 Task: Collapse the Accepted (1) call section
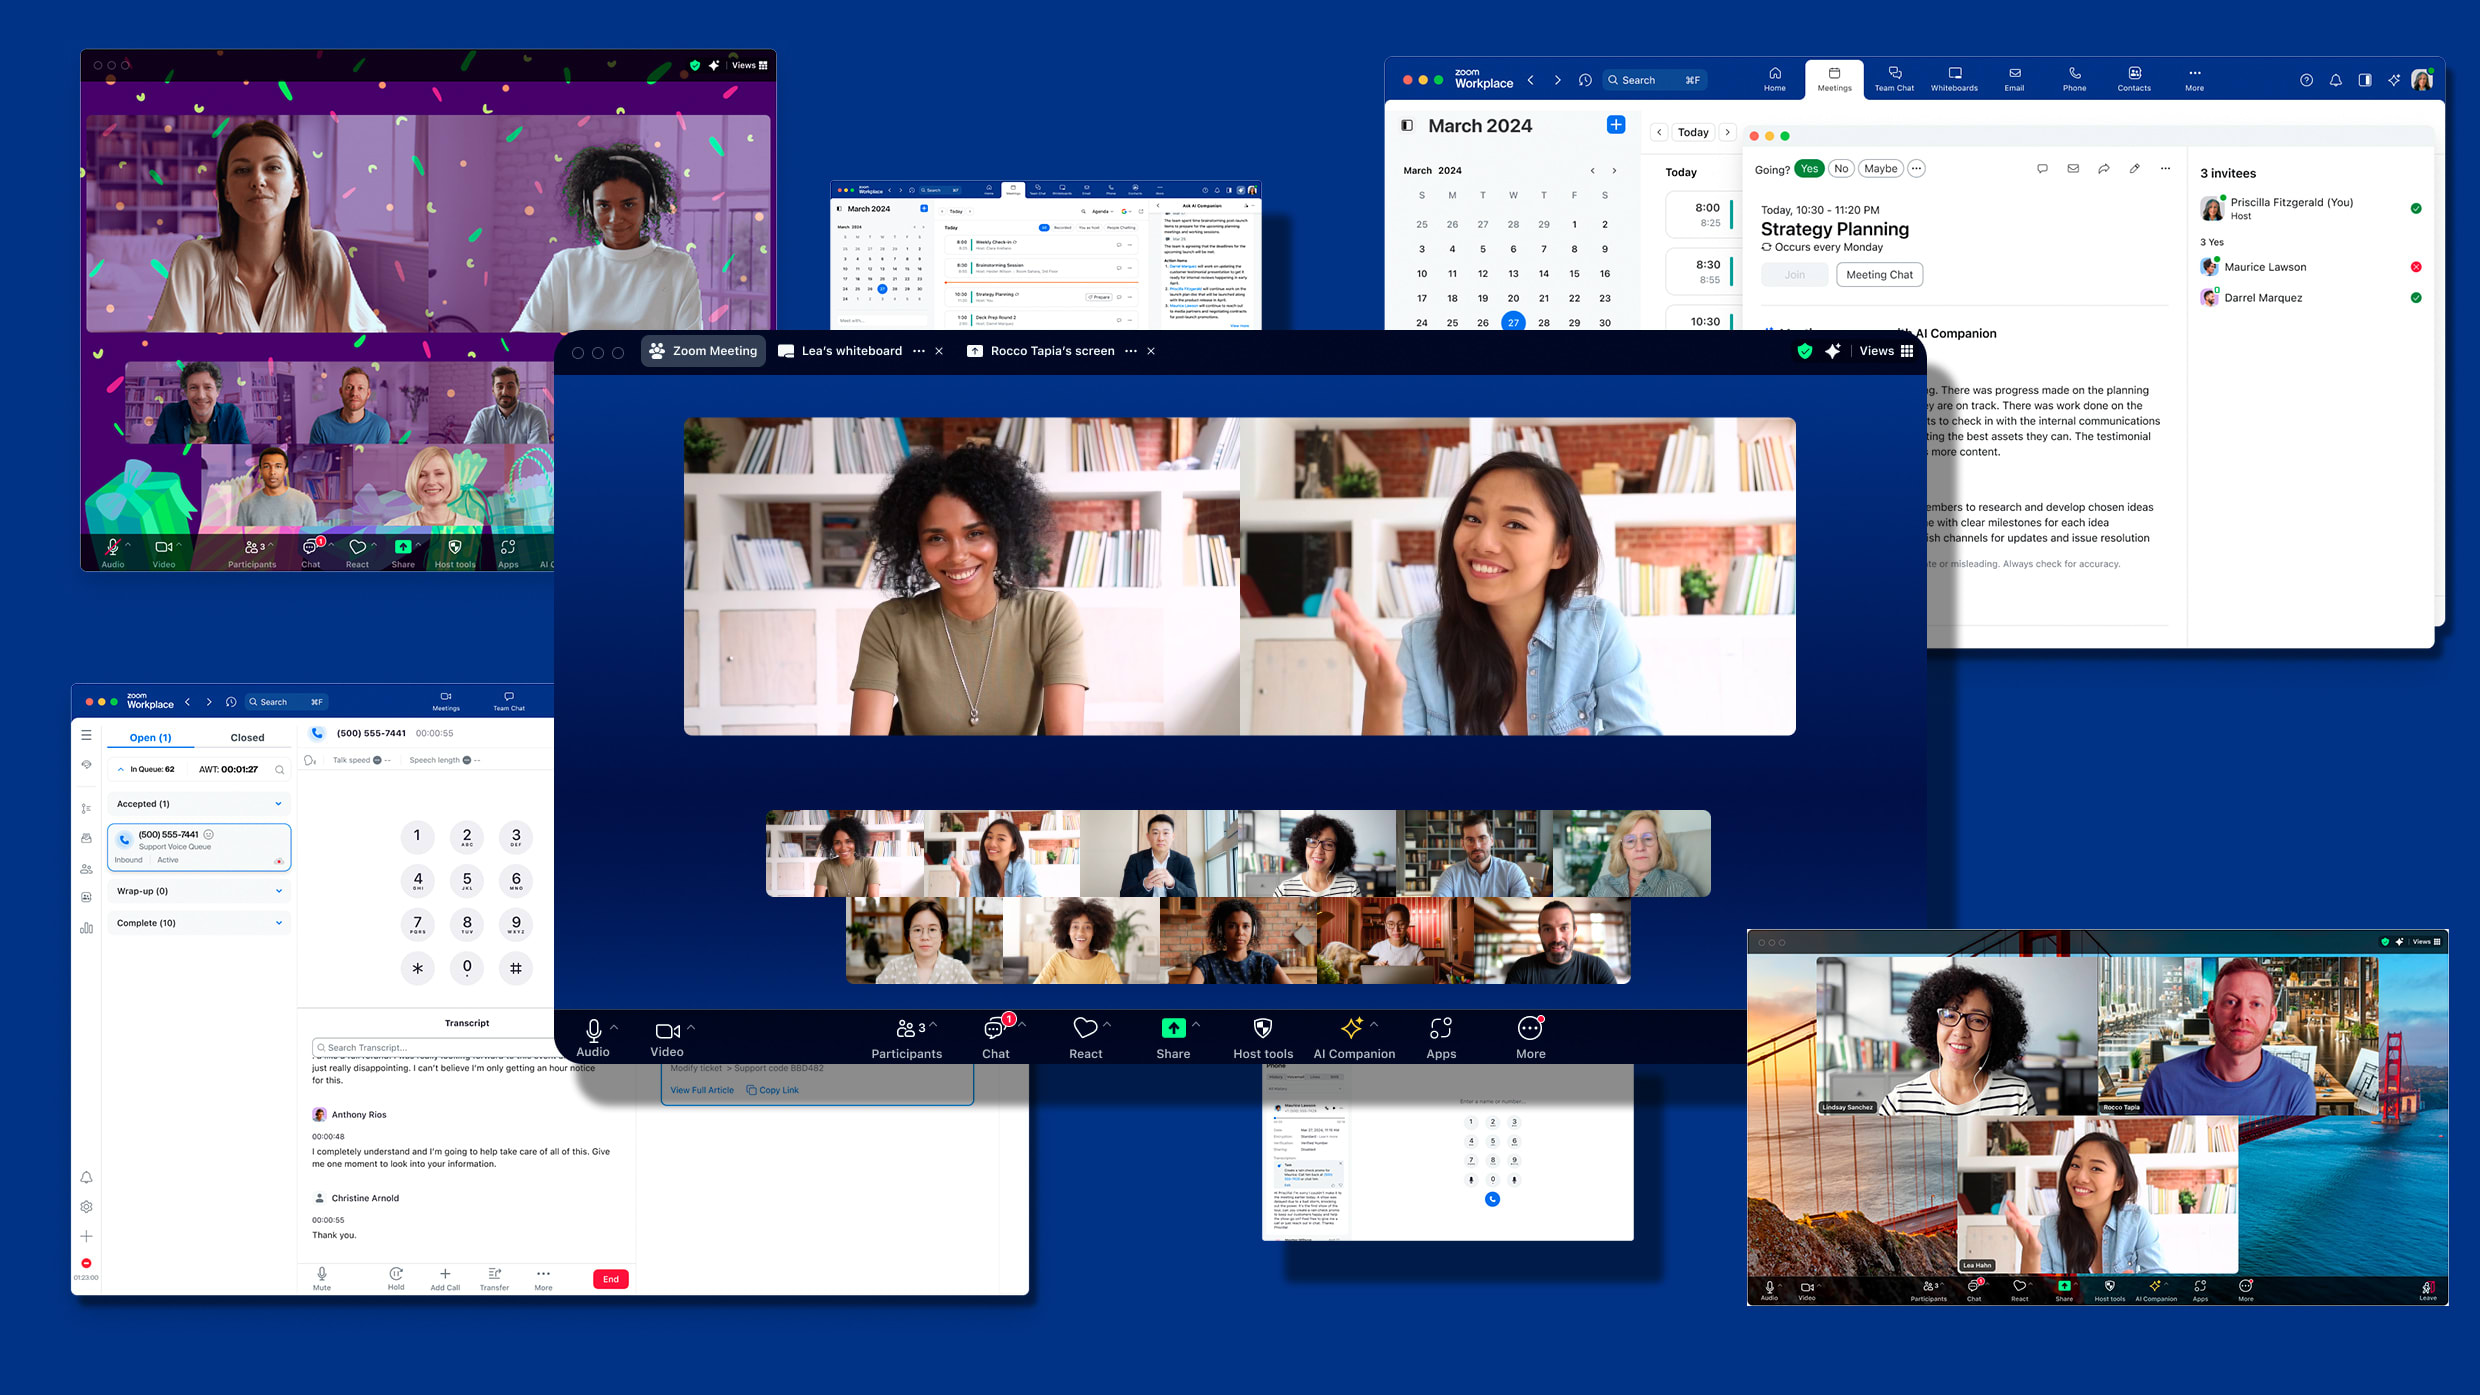(278, 803)
